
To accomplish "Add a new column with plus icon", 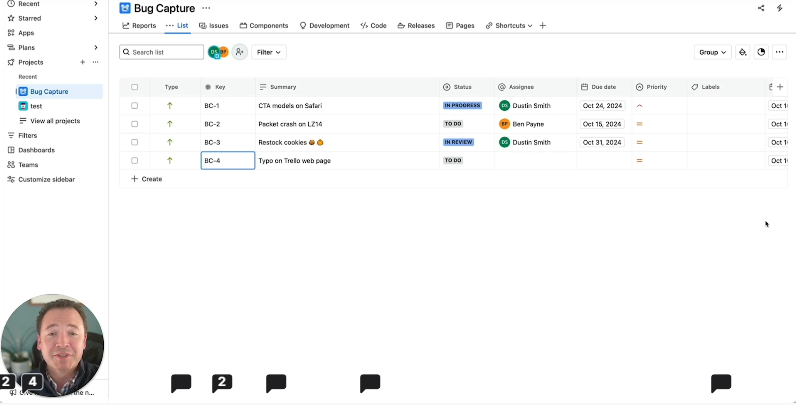I will [x=780, y=87].
